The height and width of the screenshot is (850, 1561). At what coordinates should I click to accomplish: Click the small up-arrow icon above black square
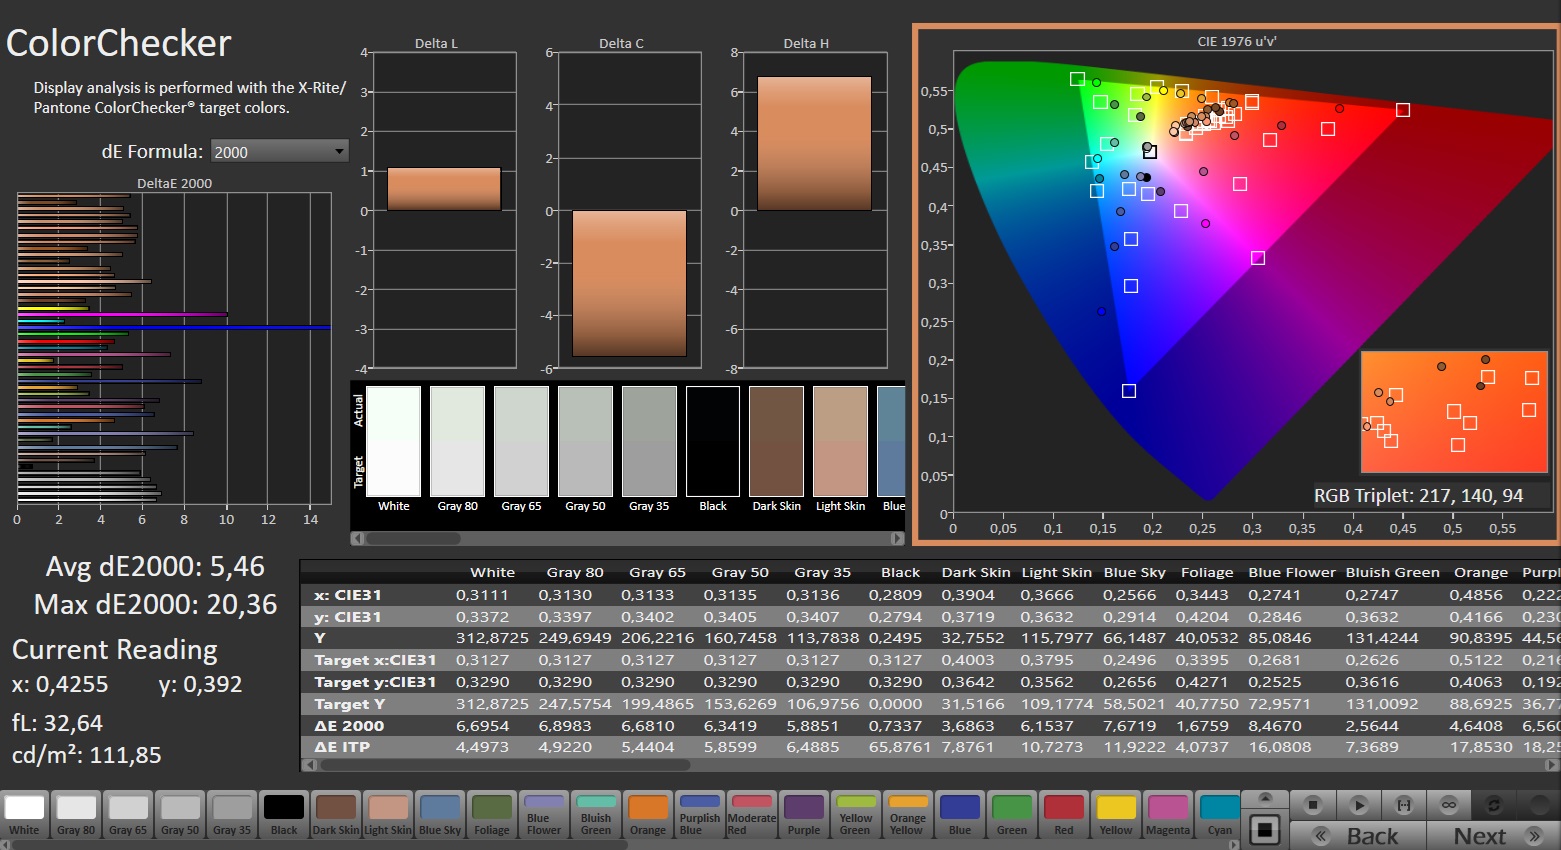coord(1265,798)
